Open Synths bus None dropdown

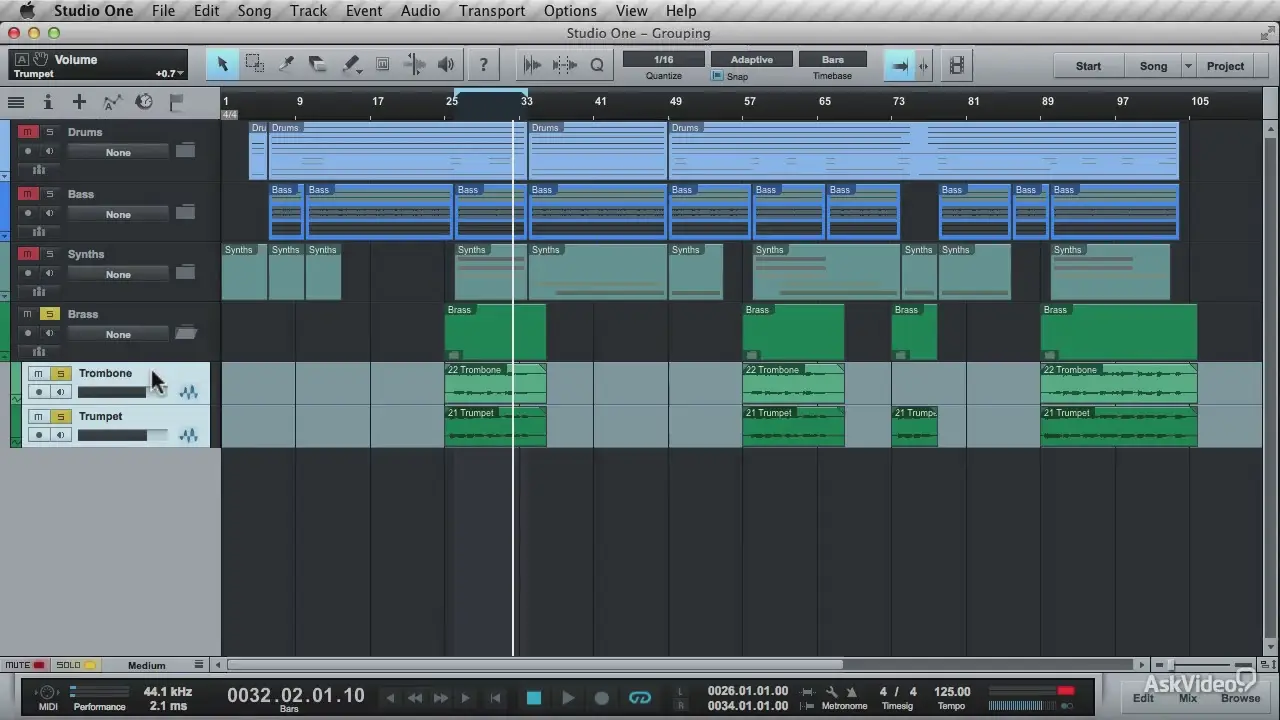[118, 274]
